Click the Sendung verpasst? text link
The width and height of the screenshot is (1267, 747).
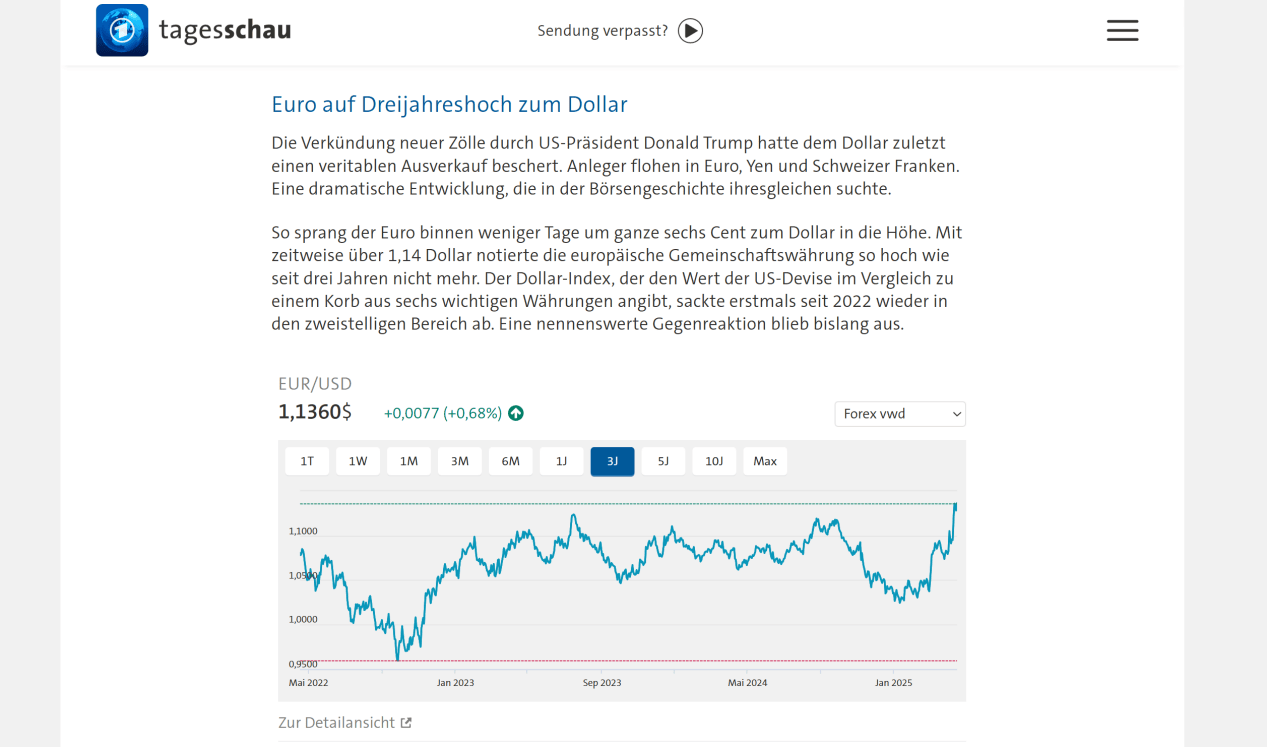(603, 31)
